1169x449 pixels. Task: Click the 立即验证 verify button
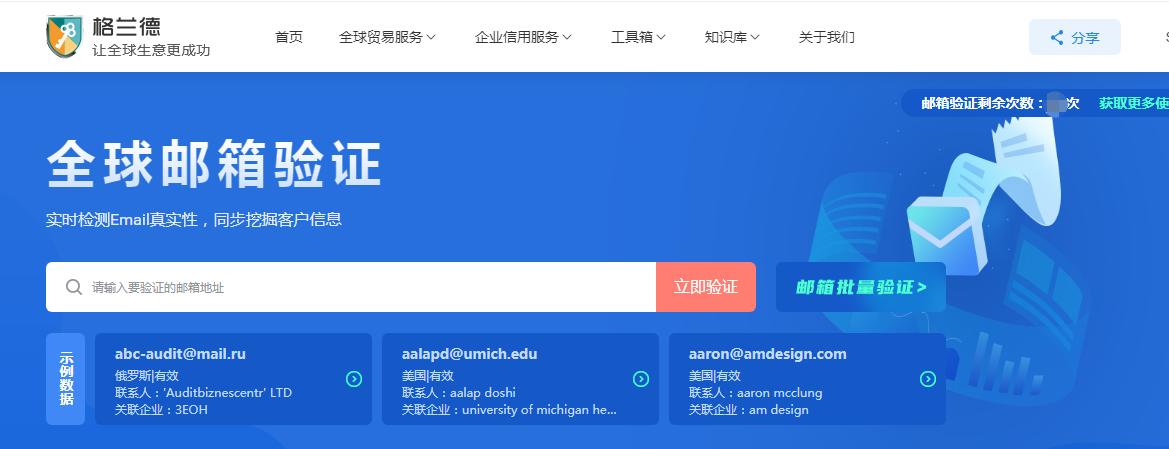[x=706, y=287]
